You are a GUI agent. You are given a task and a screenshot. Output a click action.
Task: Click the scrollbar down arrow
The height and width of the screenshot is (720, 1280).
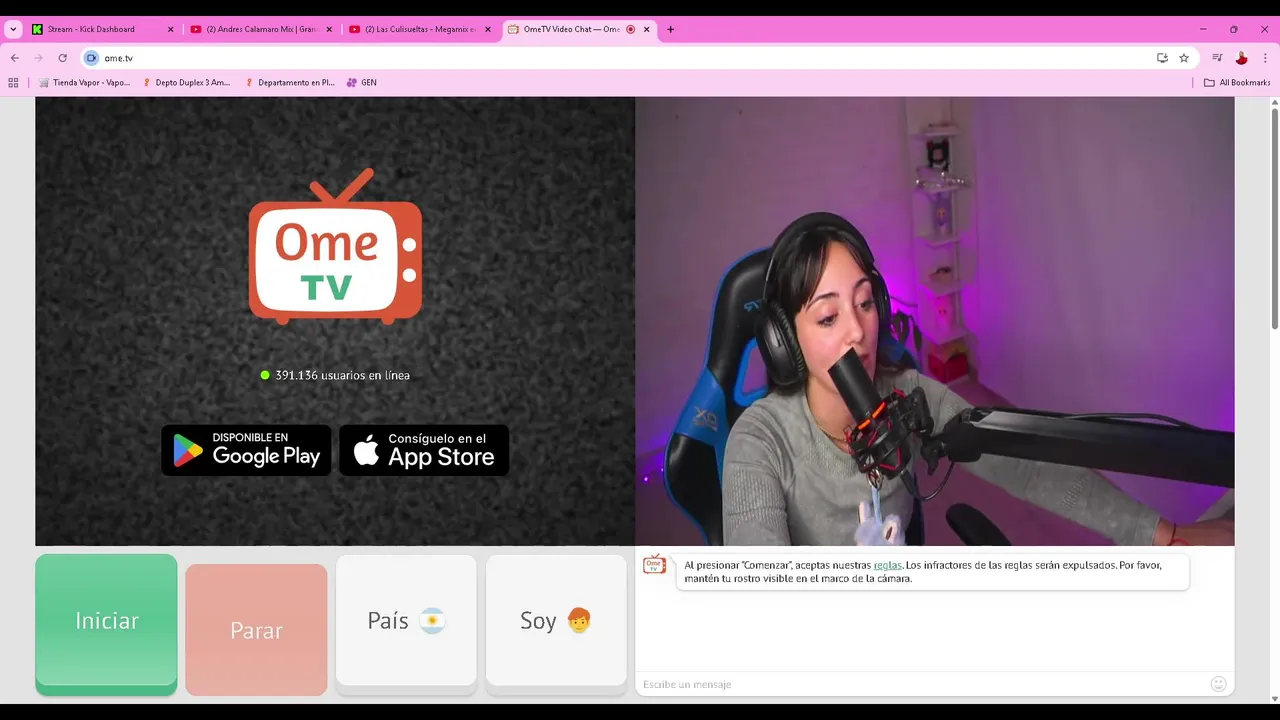click(1275, 698)
